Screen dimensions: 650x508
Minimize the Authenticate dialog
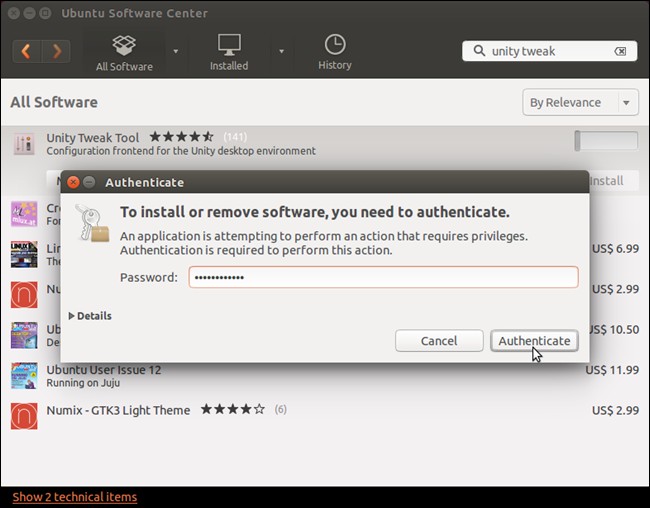point(89,182)
